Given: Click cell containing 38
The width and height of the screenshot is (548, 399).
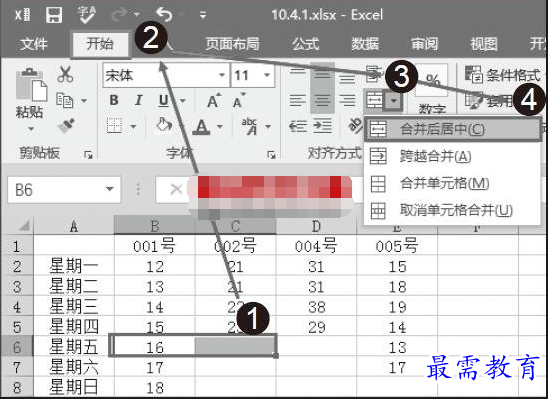Looking at the screenshot, I should pyautogui.click(x=316, y=307).
